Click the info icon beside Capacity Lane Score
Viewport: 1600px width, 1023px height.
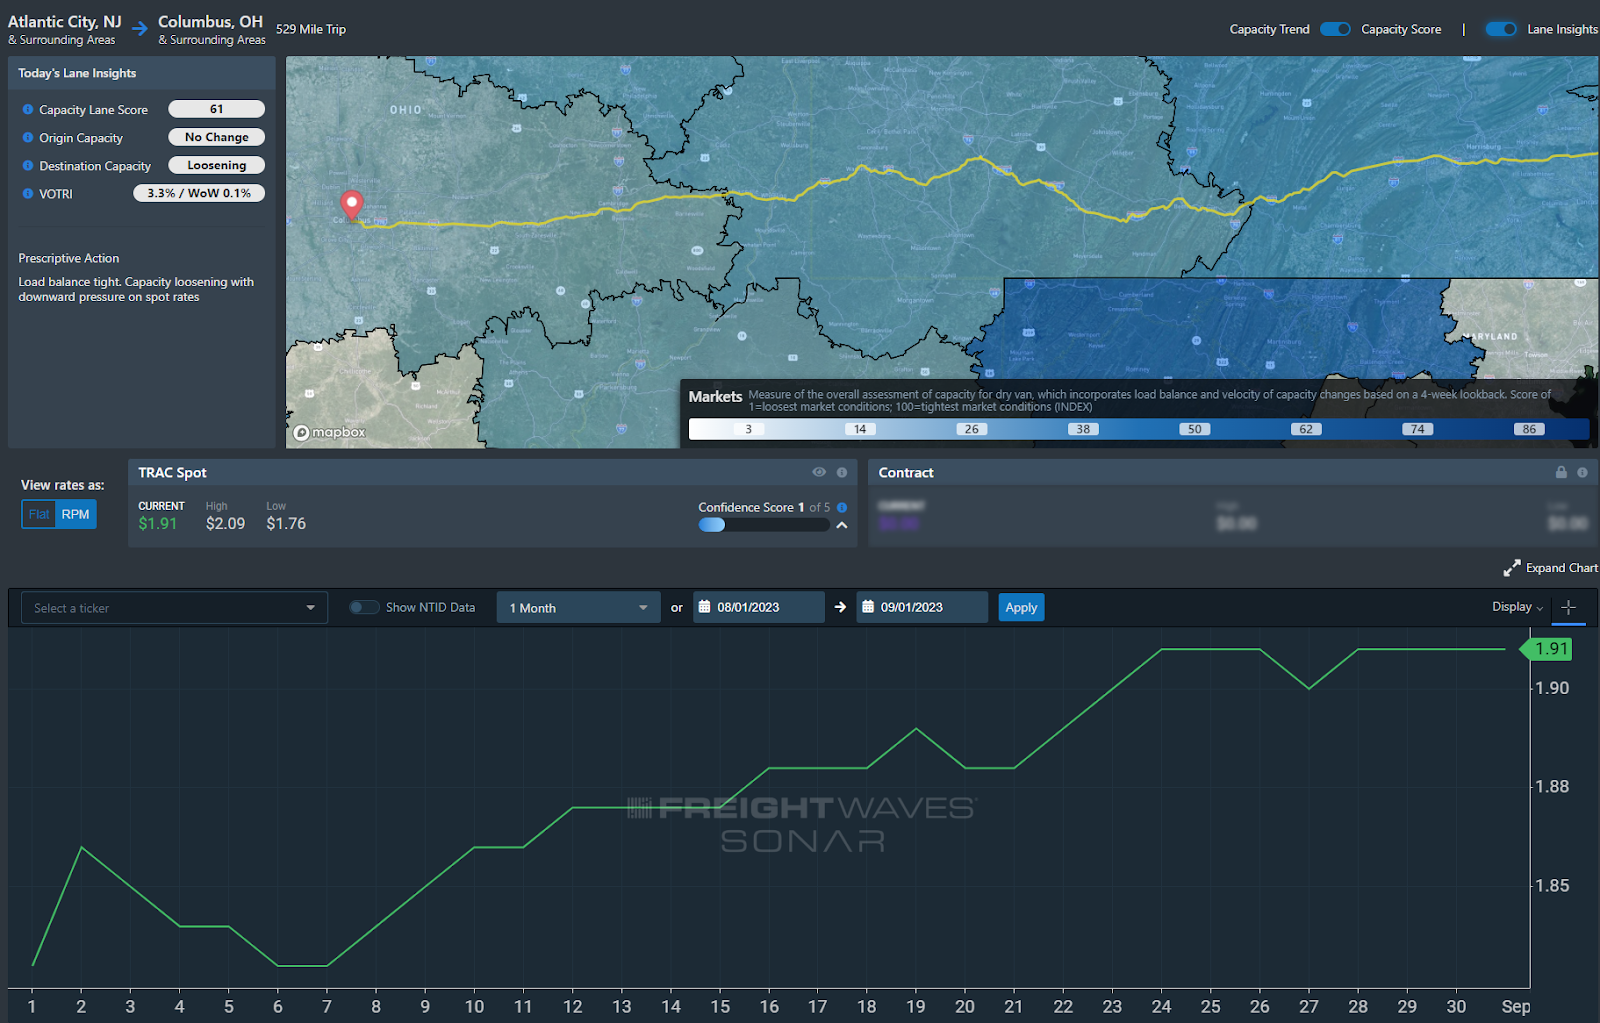click(x=28, y=110)
